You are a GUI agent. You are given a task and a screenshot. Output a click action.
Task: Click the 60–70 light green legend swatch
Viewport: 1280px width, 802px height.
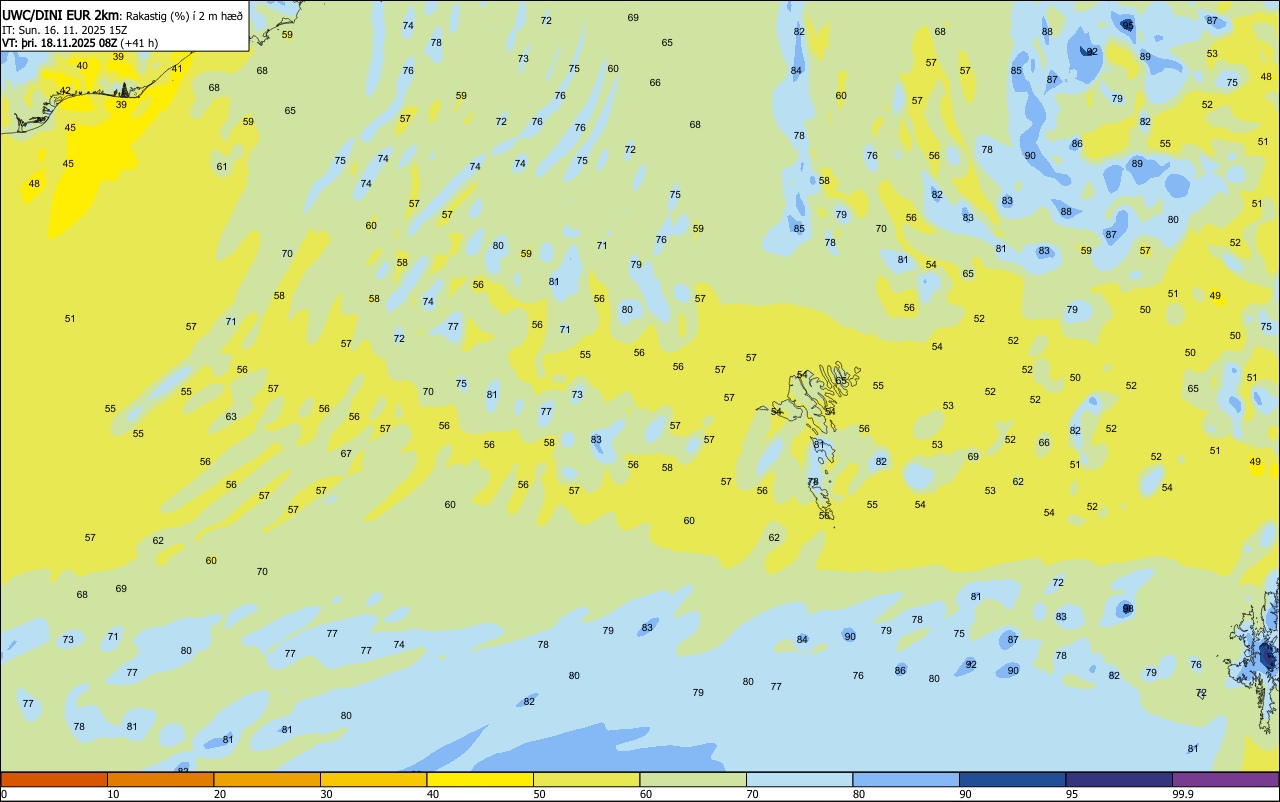click(x=693, y=779)
